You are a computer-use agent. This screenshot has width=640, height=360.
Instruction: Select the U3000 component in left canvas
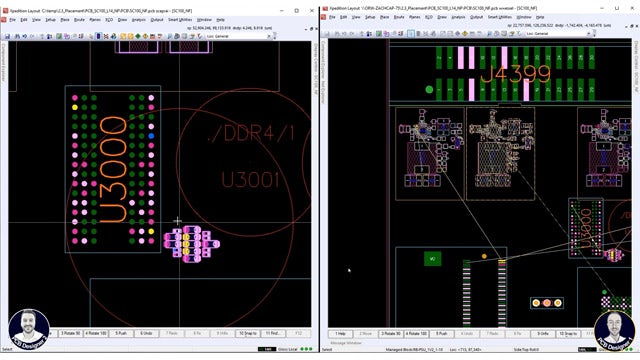click(x=113, y=169)
